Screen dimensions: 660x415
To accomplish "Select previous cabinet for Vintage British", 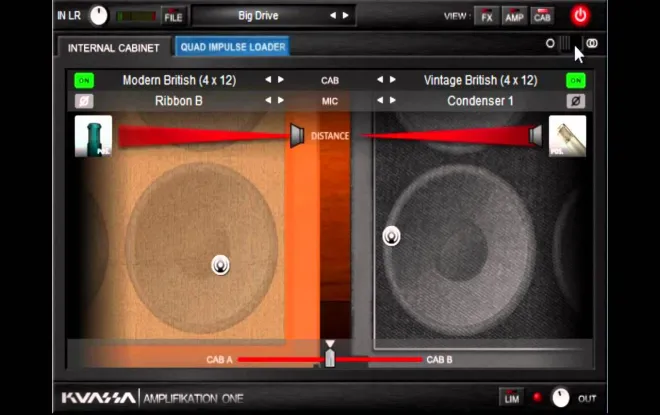I will pos(380,80).
